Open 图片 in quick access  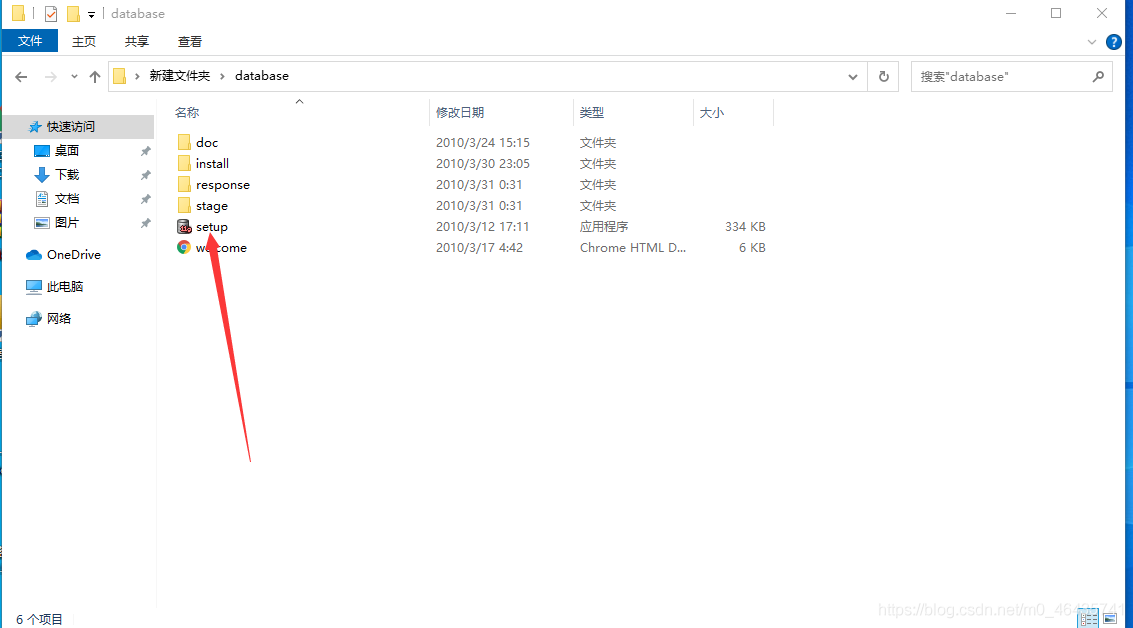click(66, 222)
